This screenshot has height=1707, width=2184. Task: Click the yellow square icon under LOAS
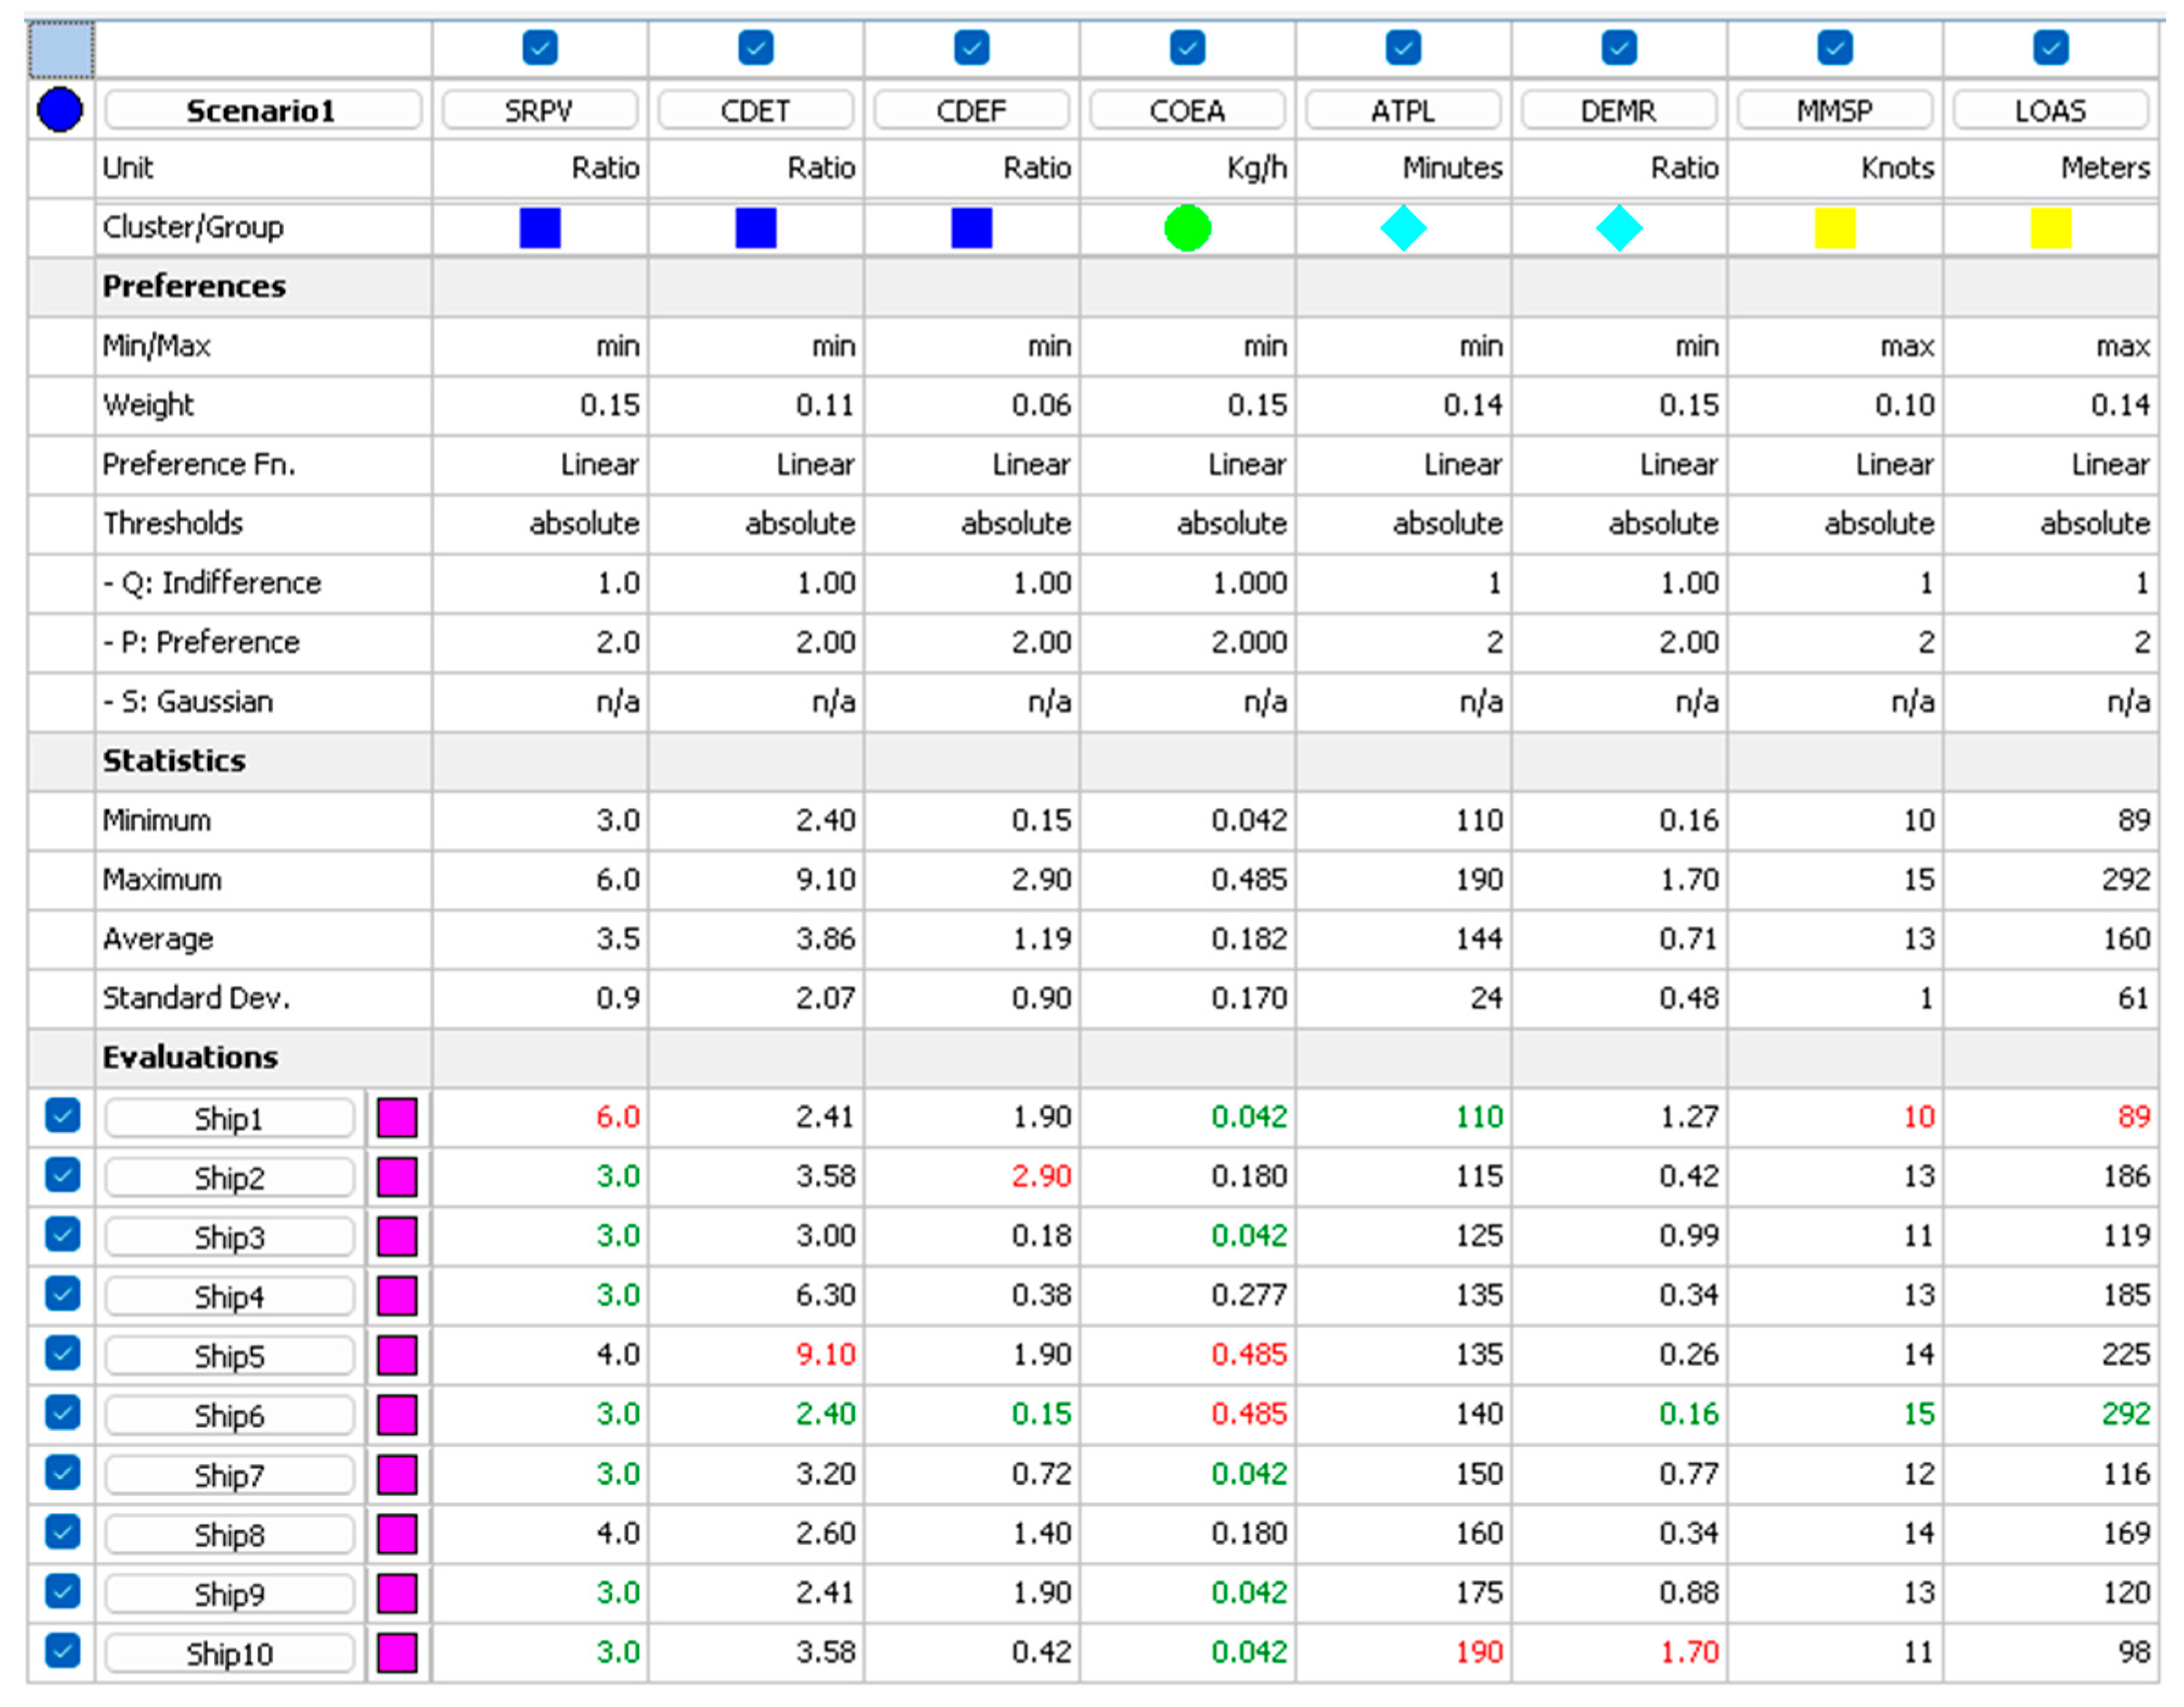pos(2051,228)
